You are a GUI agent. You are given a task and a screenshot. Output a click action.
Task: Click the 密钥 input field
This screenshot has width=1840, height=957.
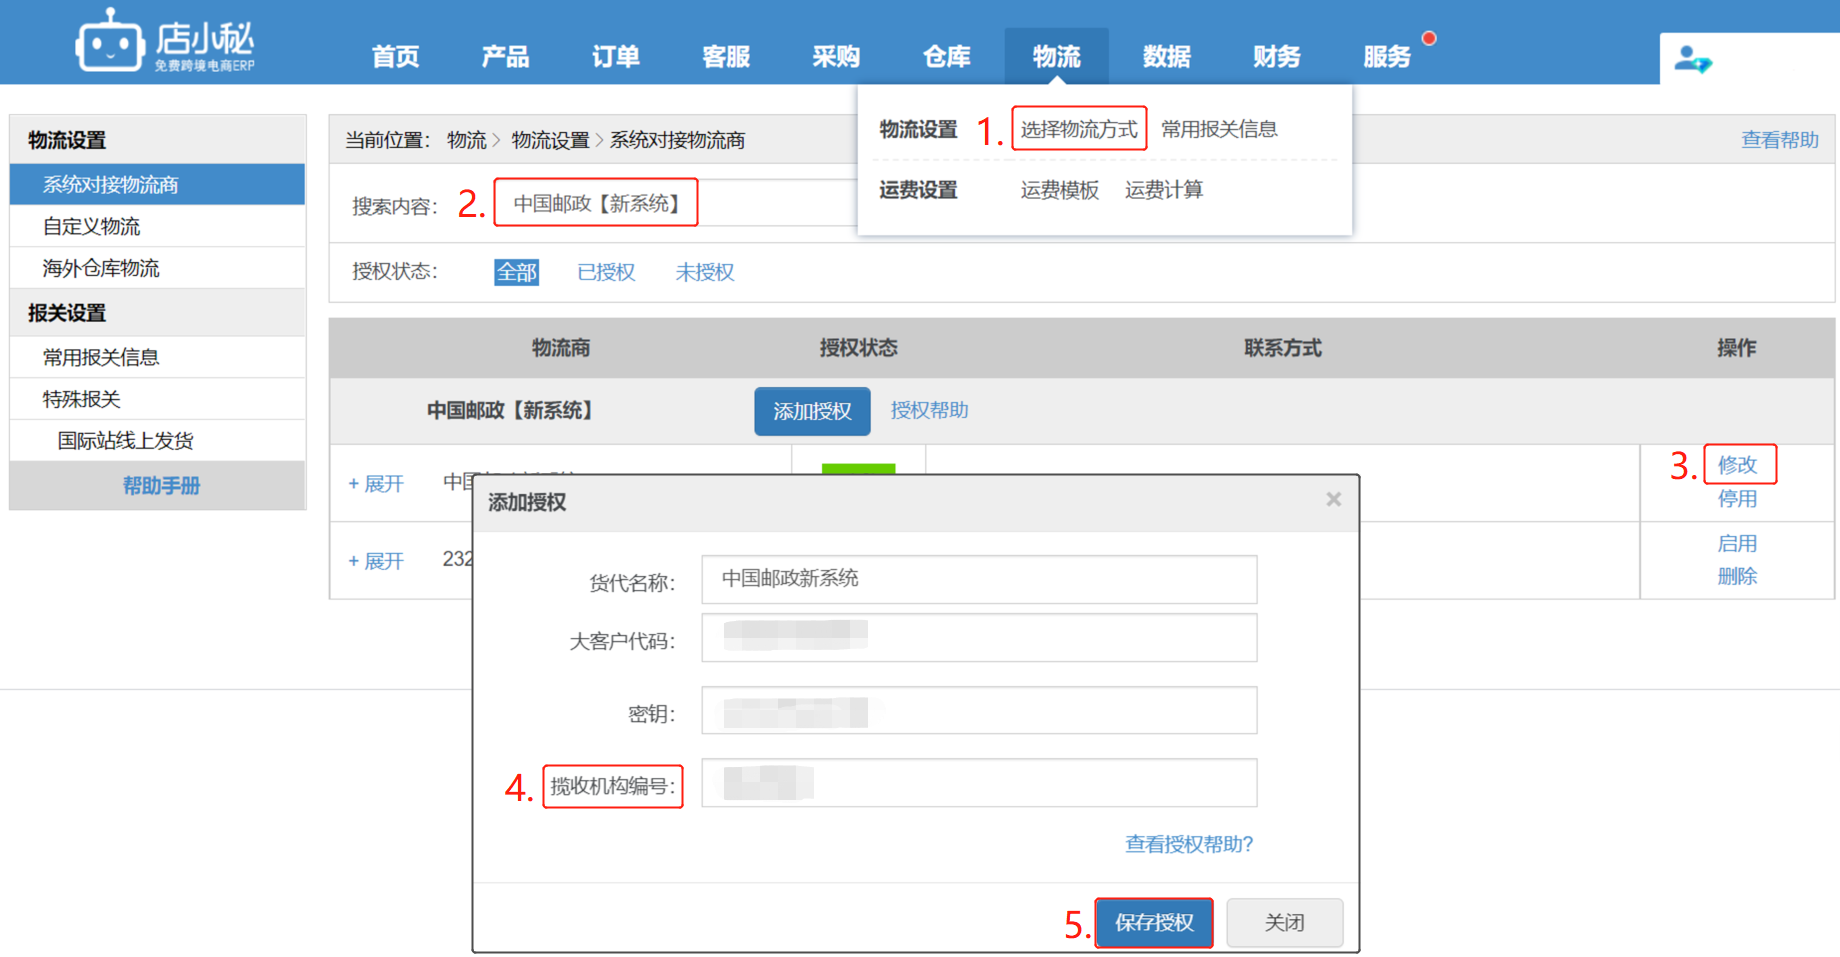979,711
